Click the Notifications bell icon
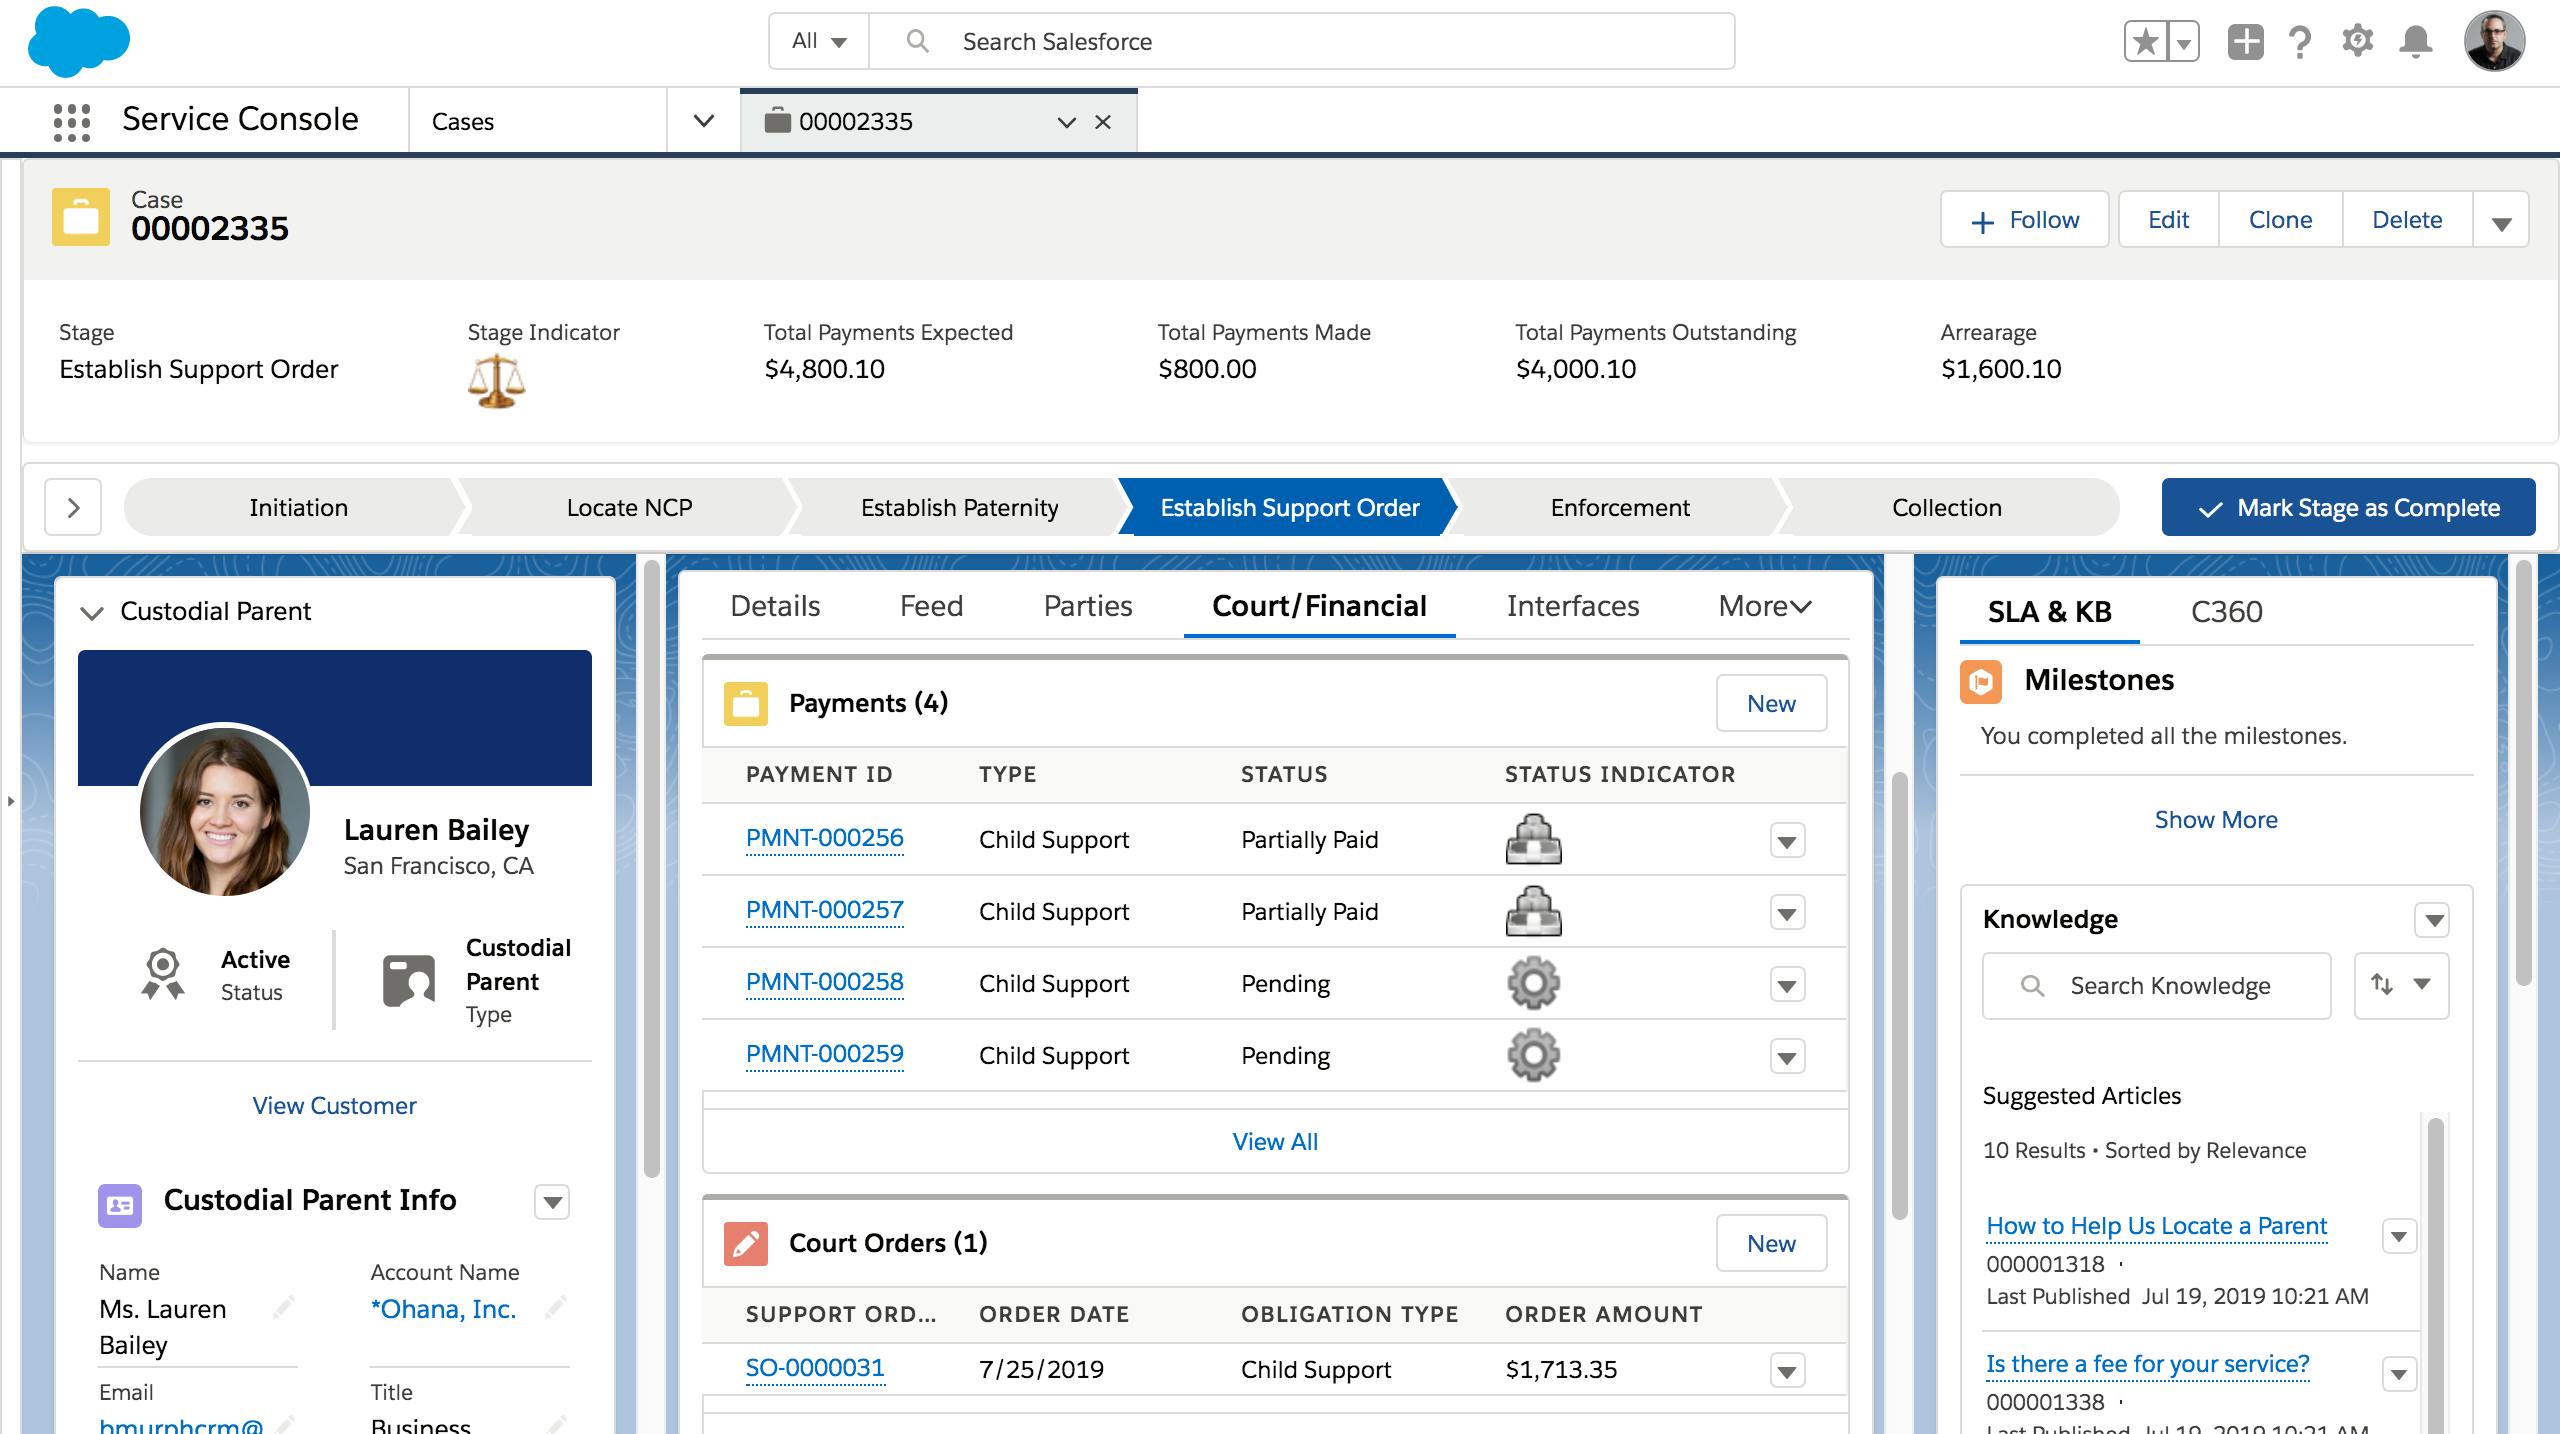The image size is (2560, 1434). click(x=2416, y=42)
